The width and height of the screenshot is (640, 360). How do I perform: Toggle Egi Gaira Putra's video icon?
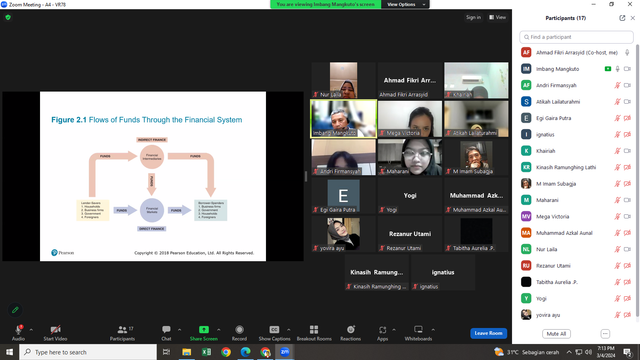click(627, 118)
